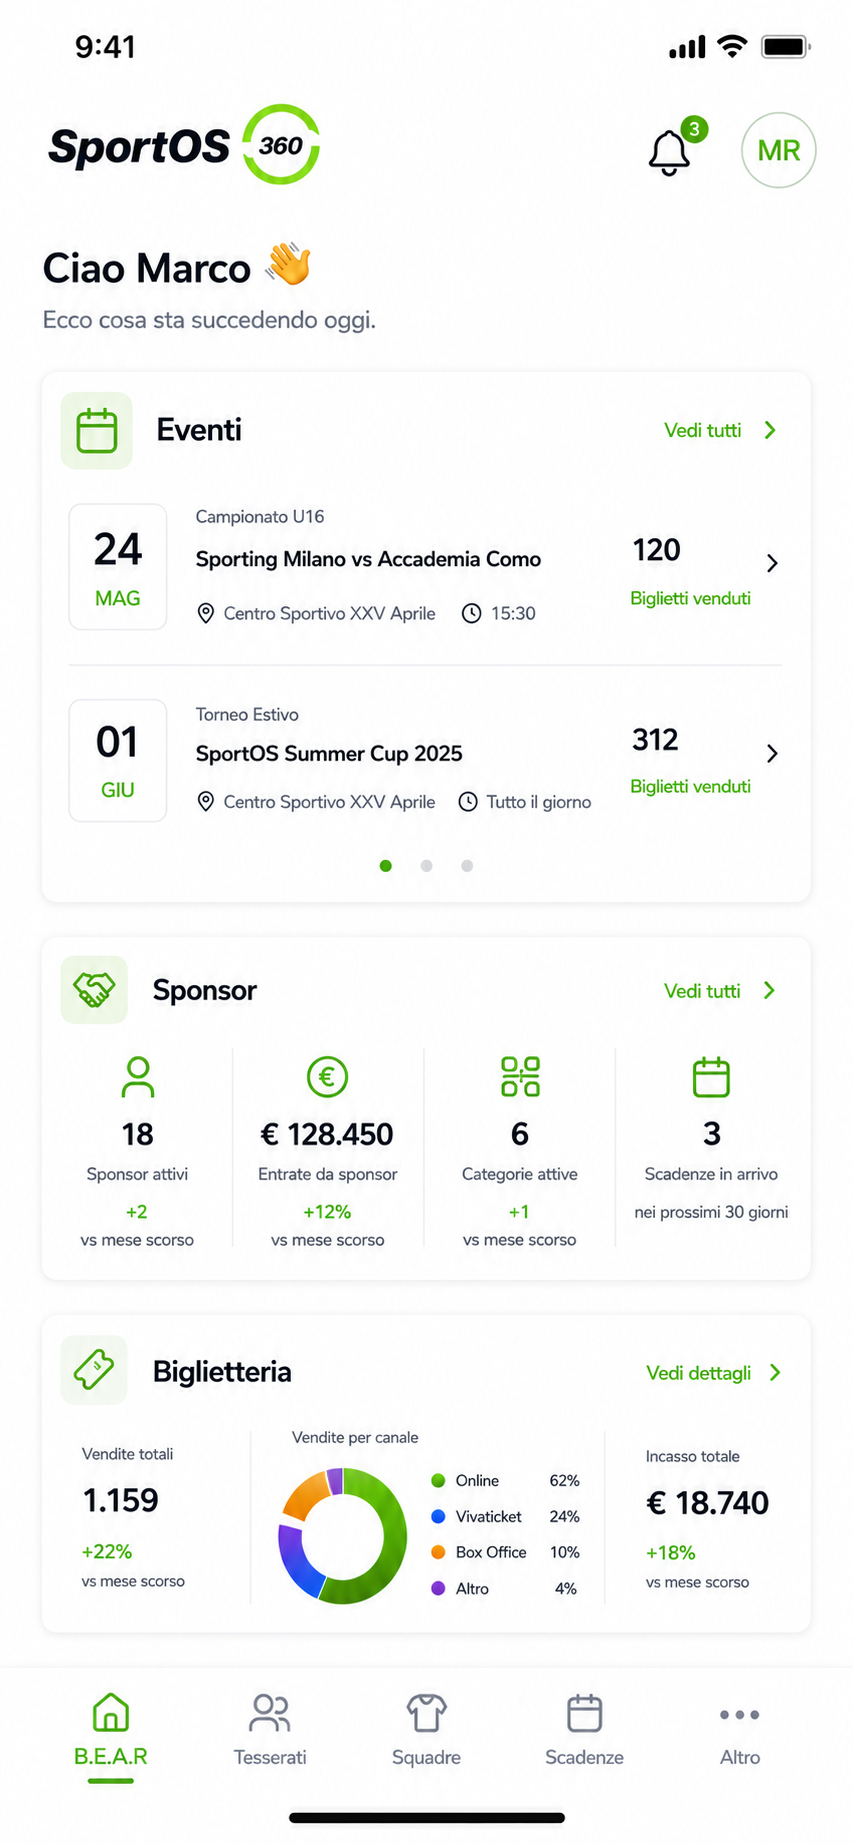
Task: Select the Entrate da sponsor euro icon
Action: pos(327,1077)
